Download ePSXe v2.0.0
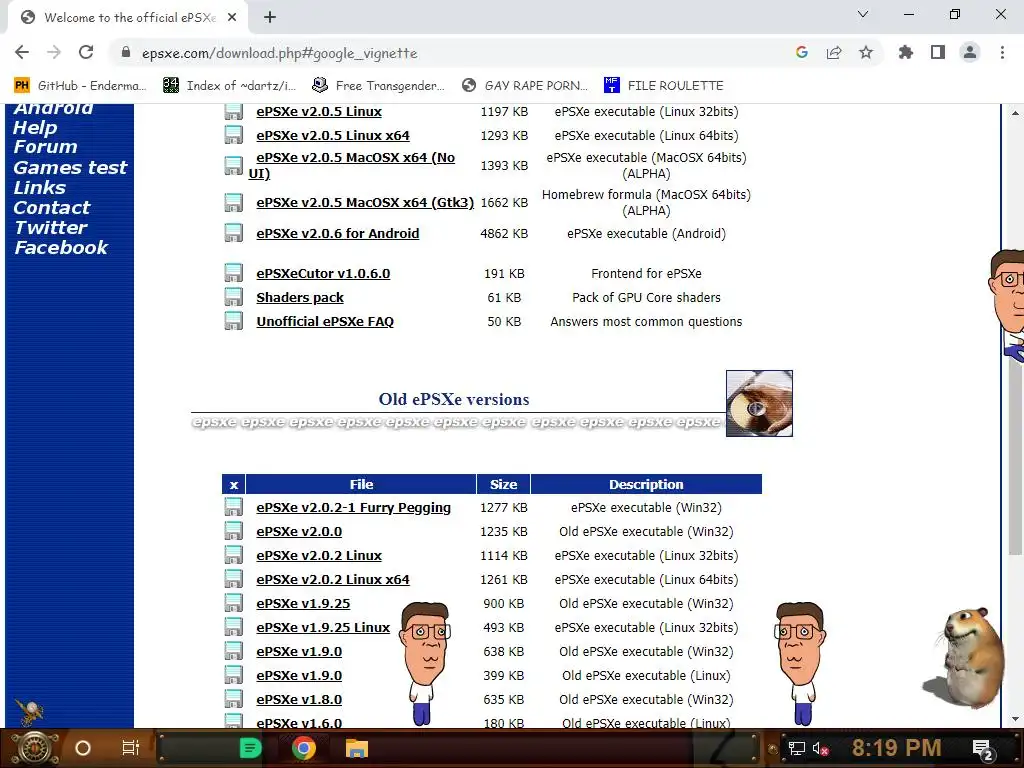 (299, 532)
